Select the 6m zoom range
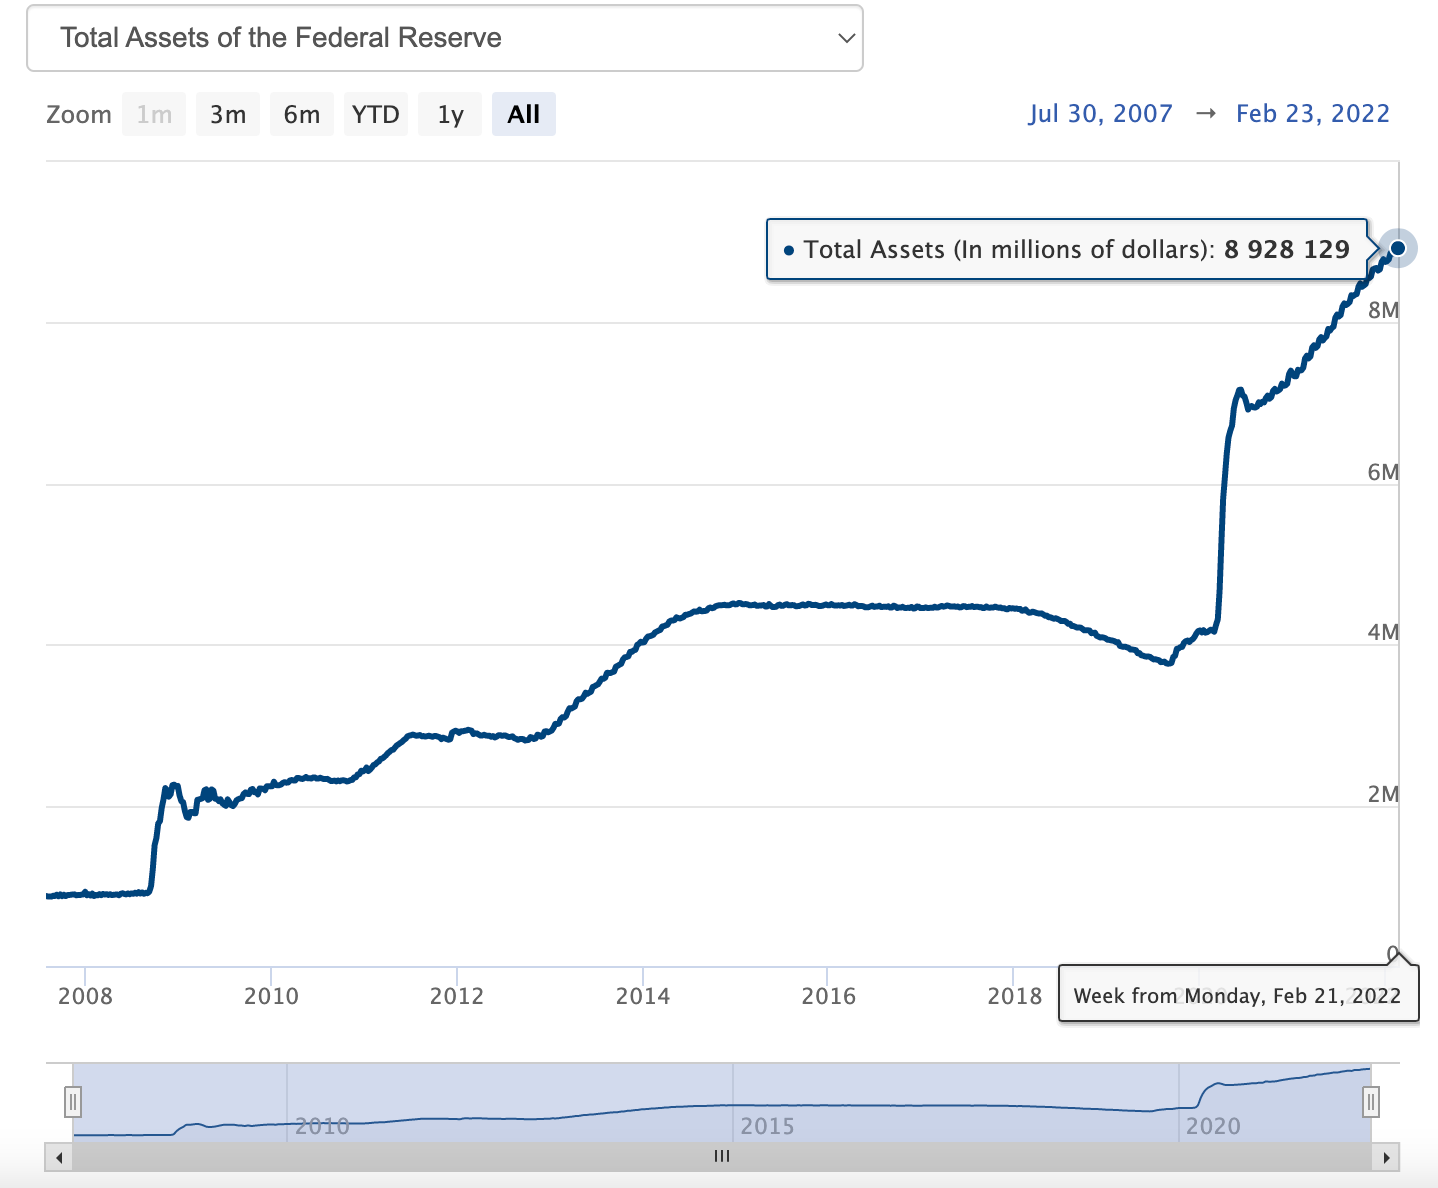 click(302, 114)
